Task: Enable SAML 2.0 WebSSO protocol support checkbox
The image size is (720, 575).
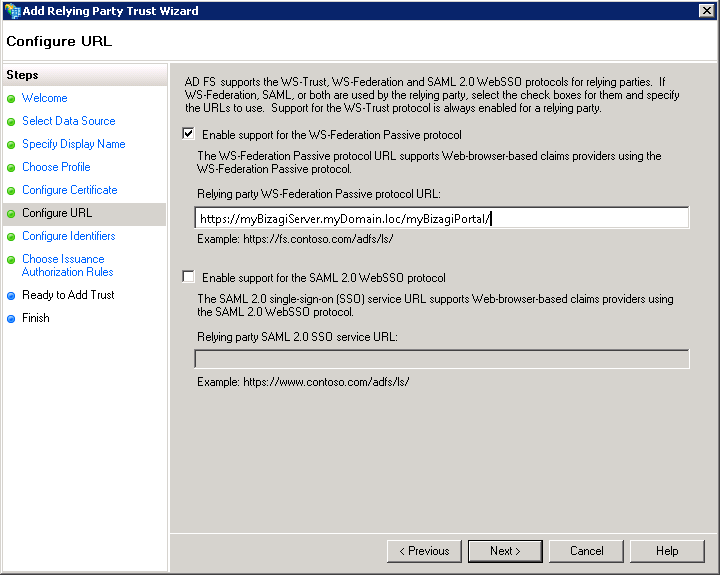Action: 188,277
